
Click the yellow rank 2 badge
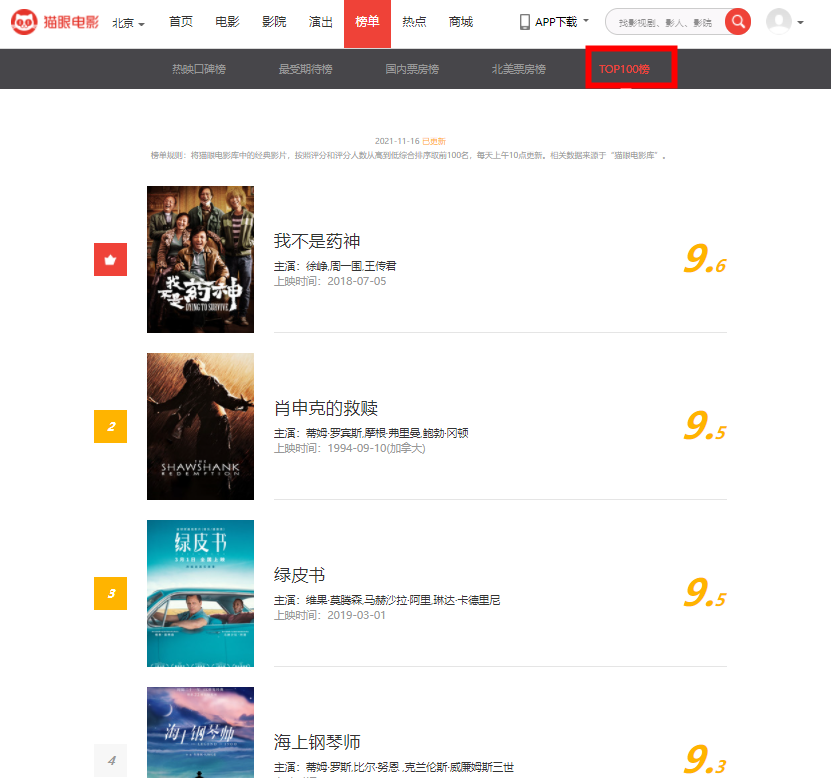coord(110,427)
